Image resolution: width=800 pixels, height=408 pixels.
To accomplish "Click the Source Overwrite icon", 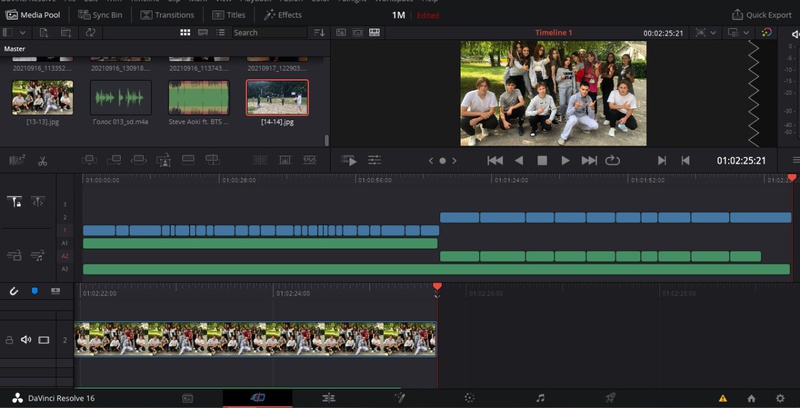I will 212,160.
